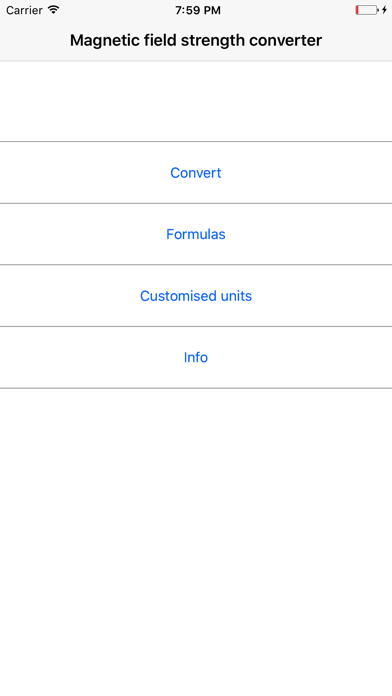Tap the navigation bar's bottom border

[196, 60]
